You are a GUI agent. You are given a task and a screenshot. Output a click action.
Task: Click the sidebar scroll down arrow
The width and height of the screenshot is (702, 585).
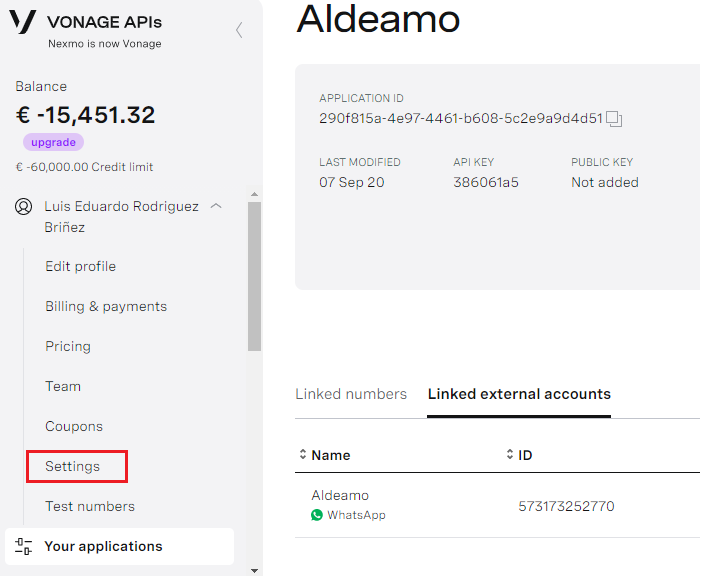coord(254,571)
